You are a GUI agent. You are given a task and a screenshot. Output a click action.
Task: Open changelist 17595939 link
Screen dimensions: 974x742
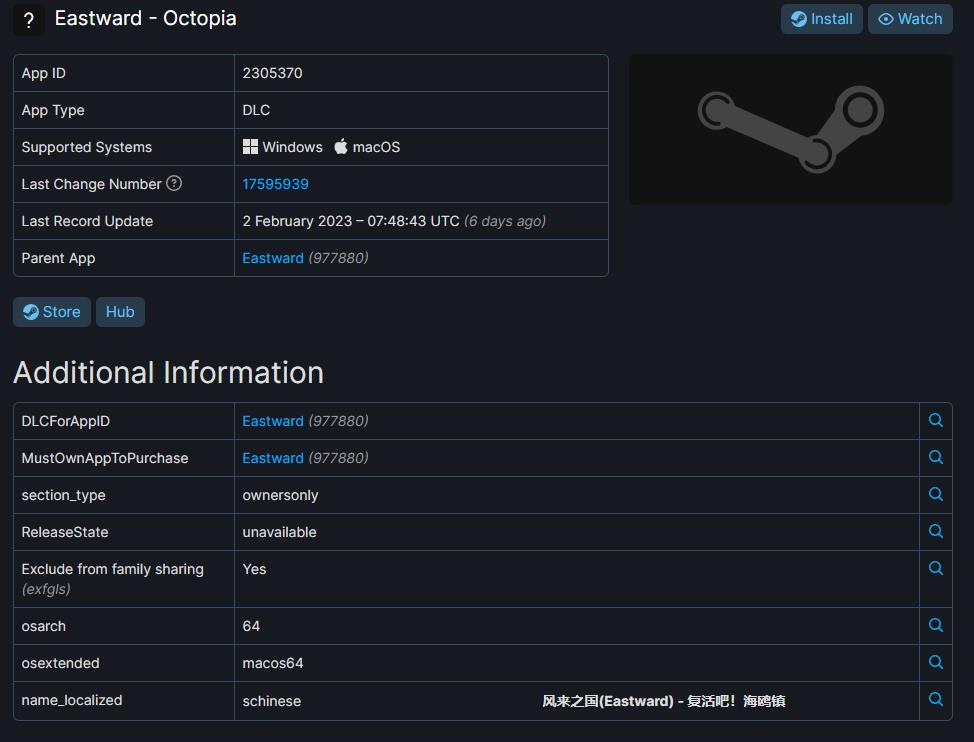point(275,184)
